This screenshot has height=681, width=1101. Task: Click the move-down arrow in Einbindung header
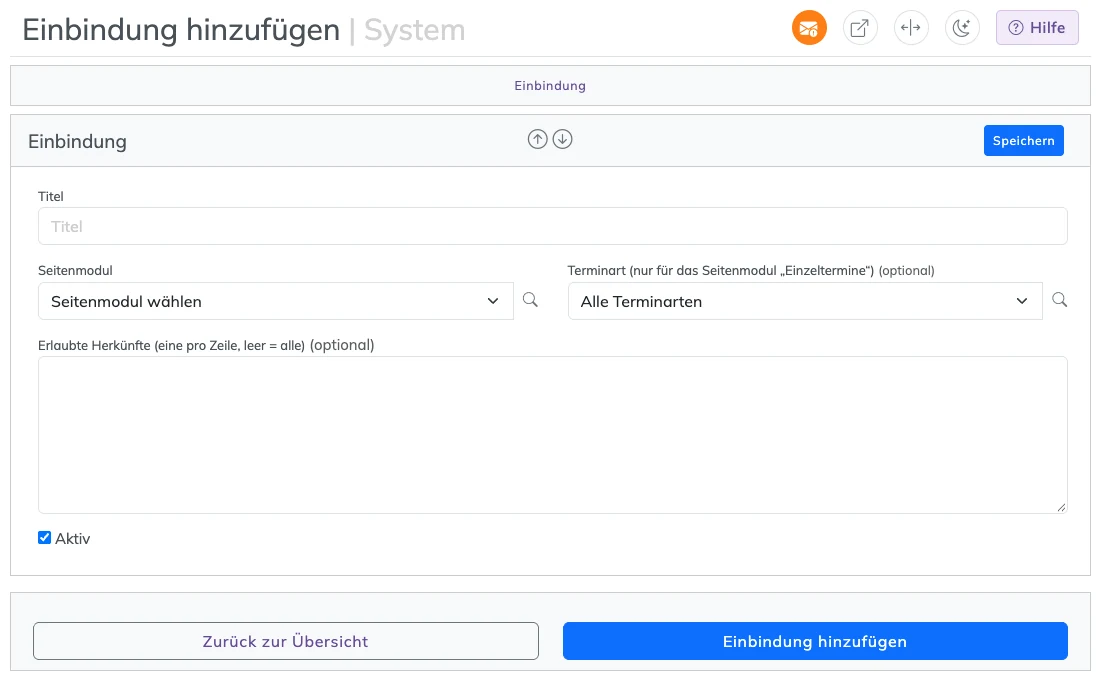(x=562, y=140)
